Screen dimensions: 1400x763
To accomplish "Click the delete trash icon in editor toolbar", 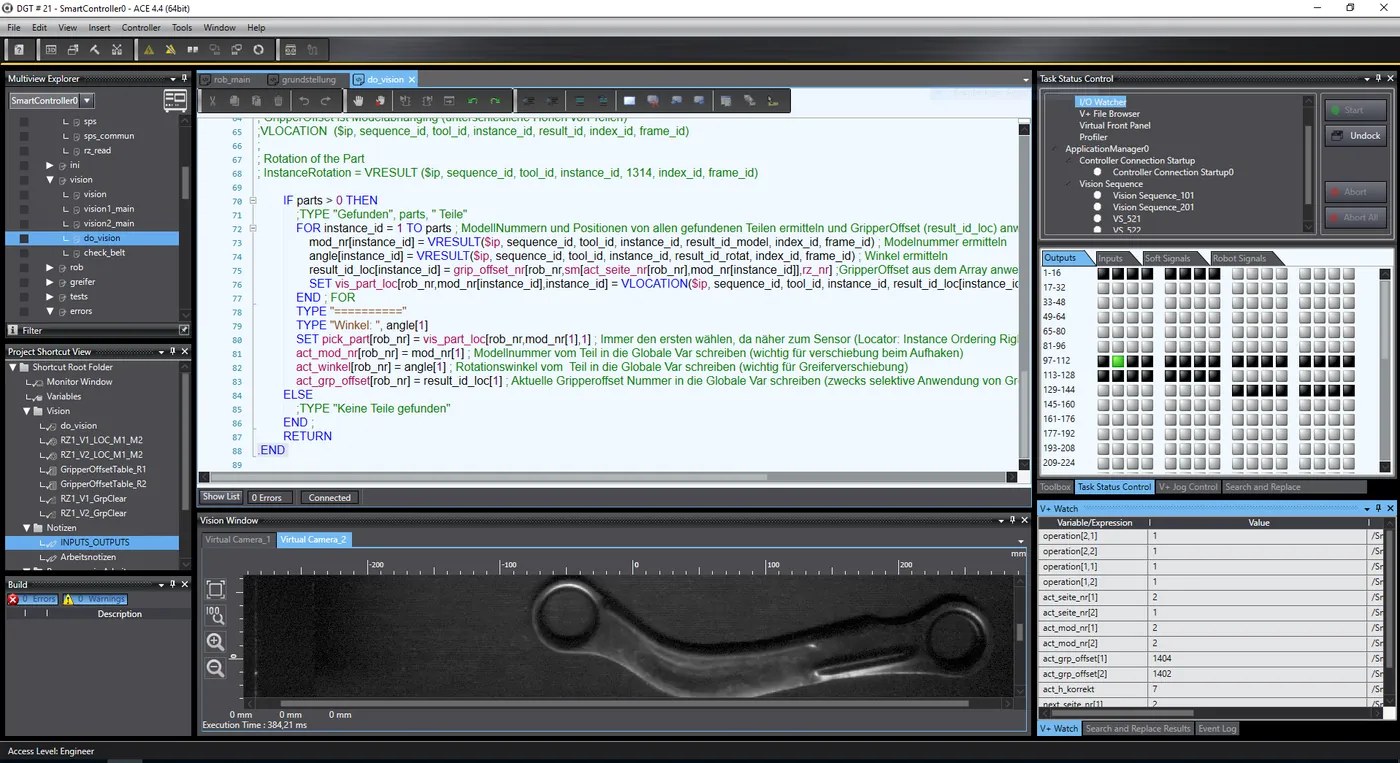I will click(279, 101).
